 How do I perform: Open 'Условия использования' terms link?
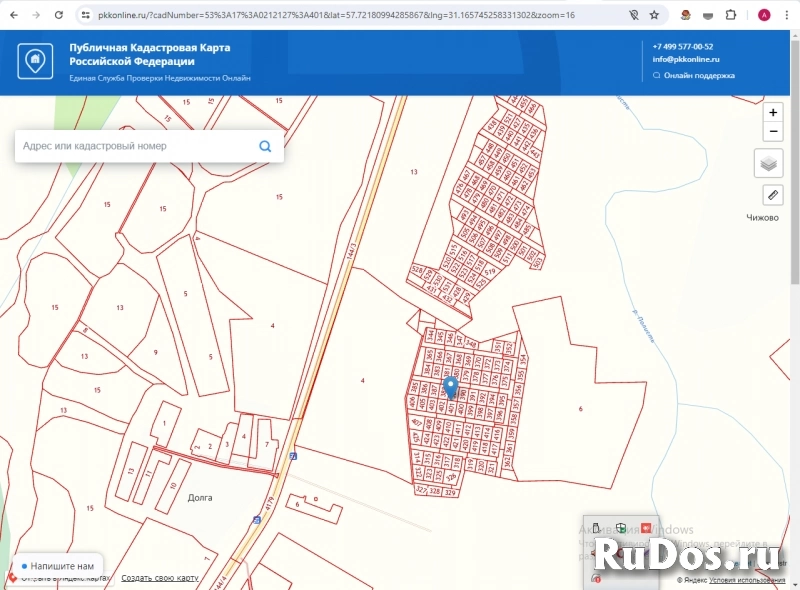(751, 580)
